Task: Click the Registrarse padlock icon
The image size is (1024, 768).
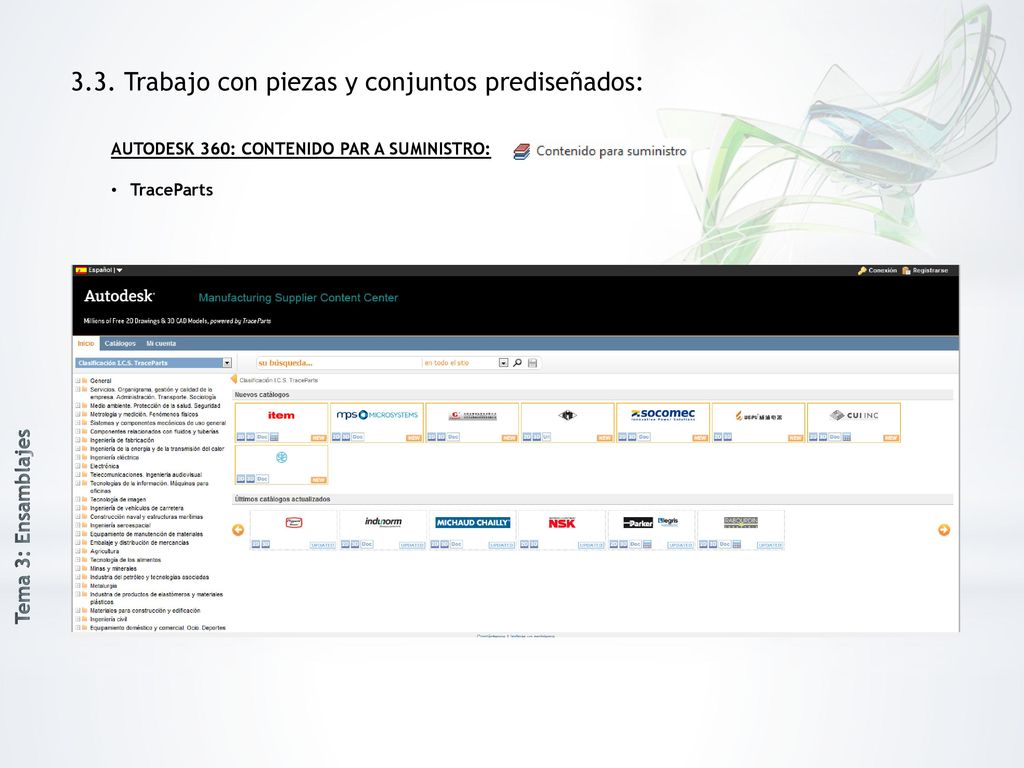Action: click(906, 270)
